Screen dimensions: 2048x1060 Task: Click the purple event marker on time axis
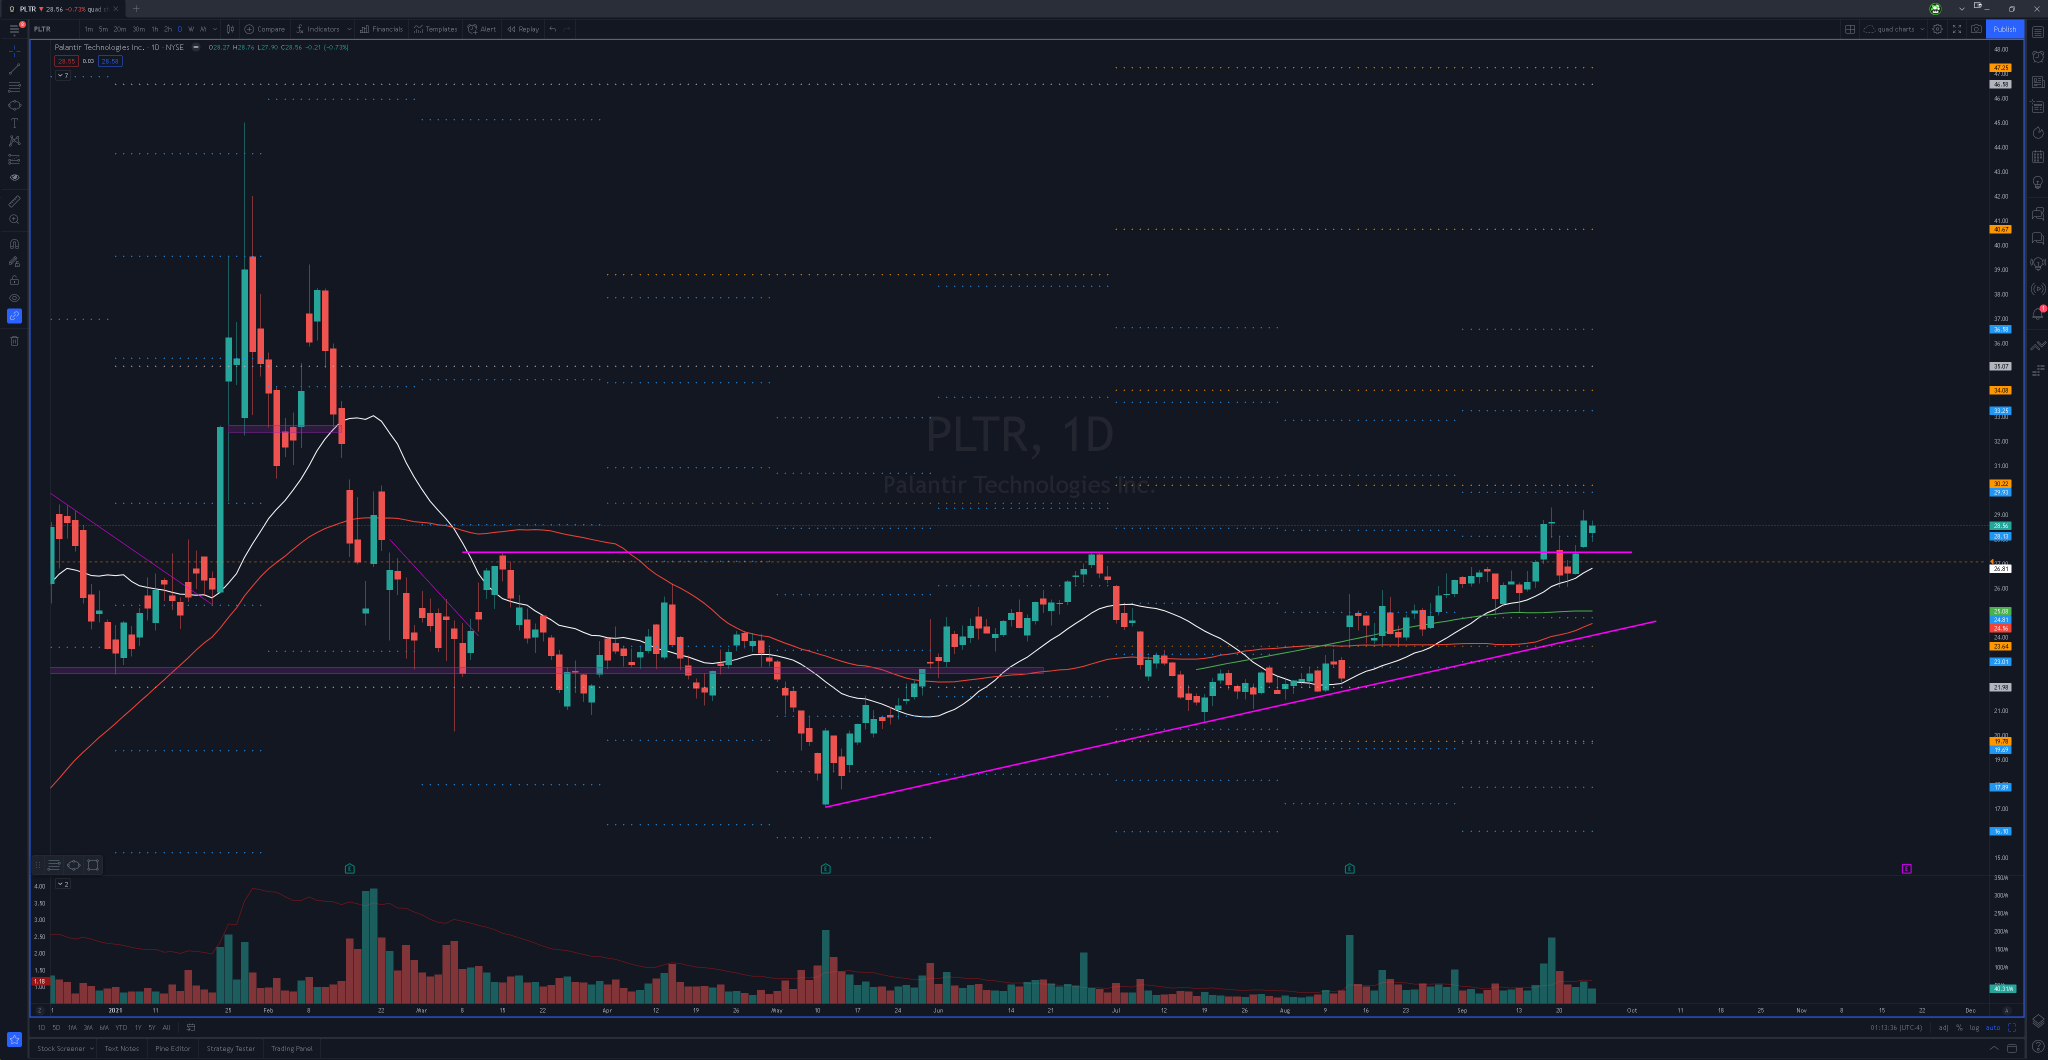[x=1906, y=869]
